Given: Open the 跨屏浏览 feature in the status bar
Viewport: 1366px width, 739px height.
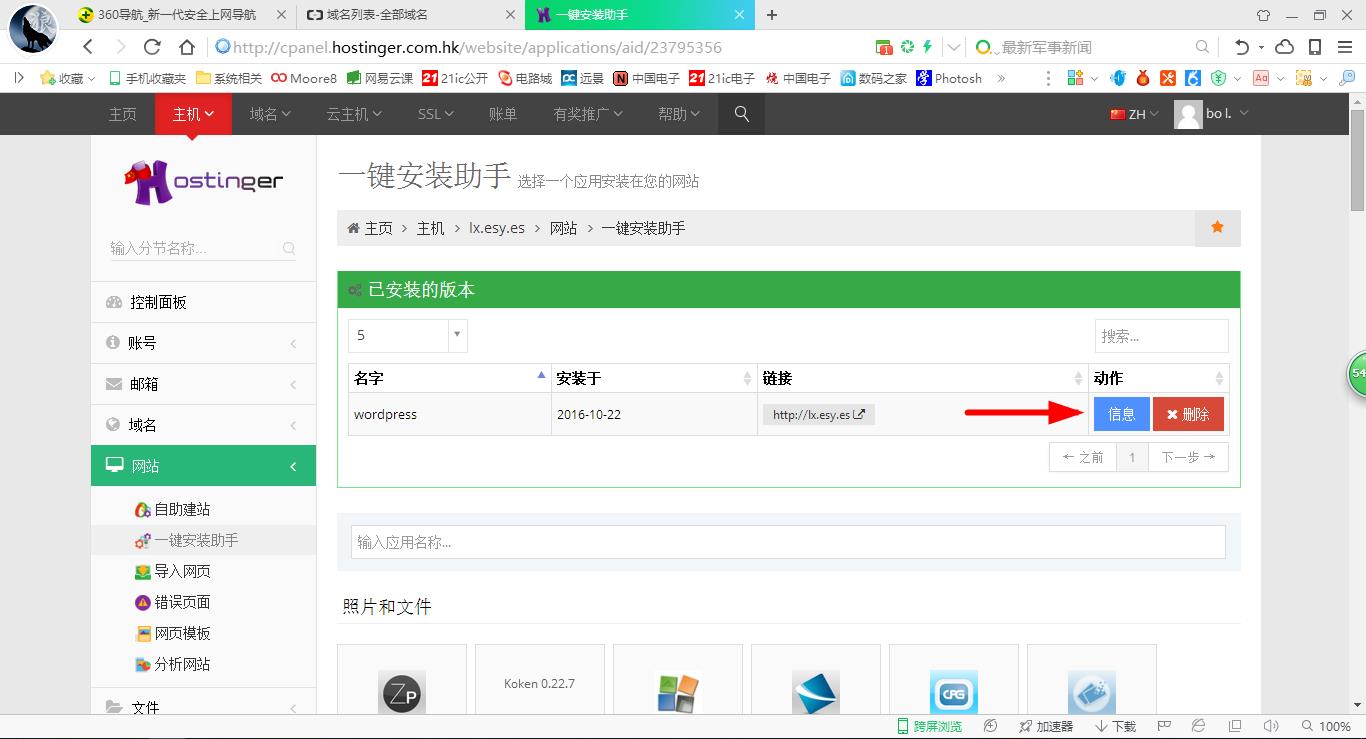Looking at the screenshot, I should [929, 726].
